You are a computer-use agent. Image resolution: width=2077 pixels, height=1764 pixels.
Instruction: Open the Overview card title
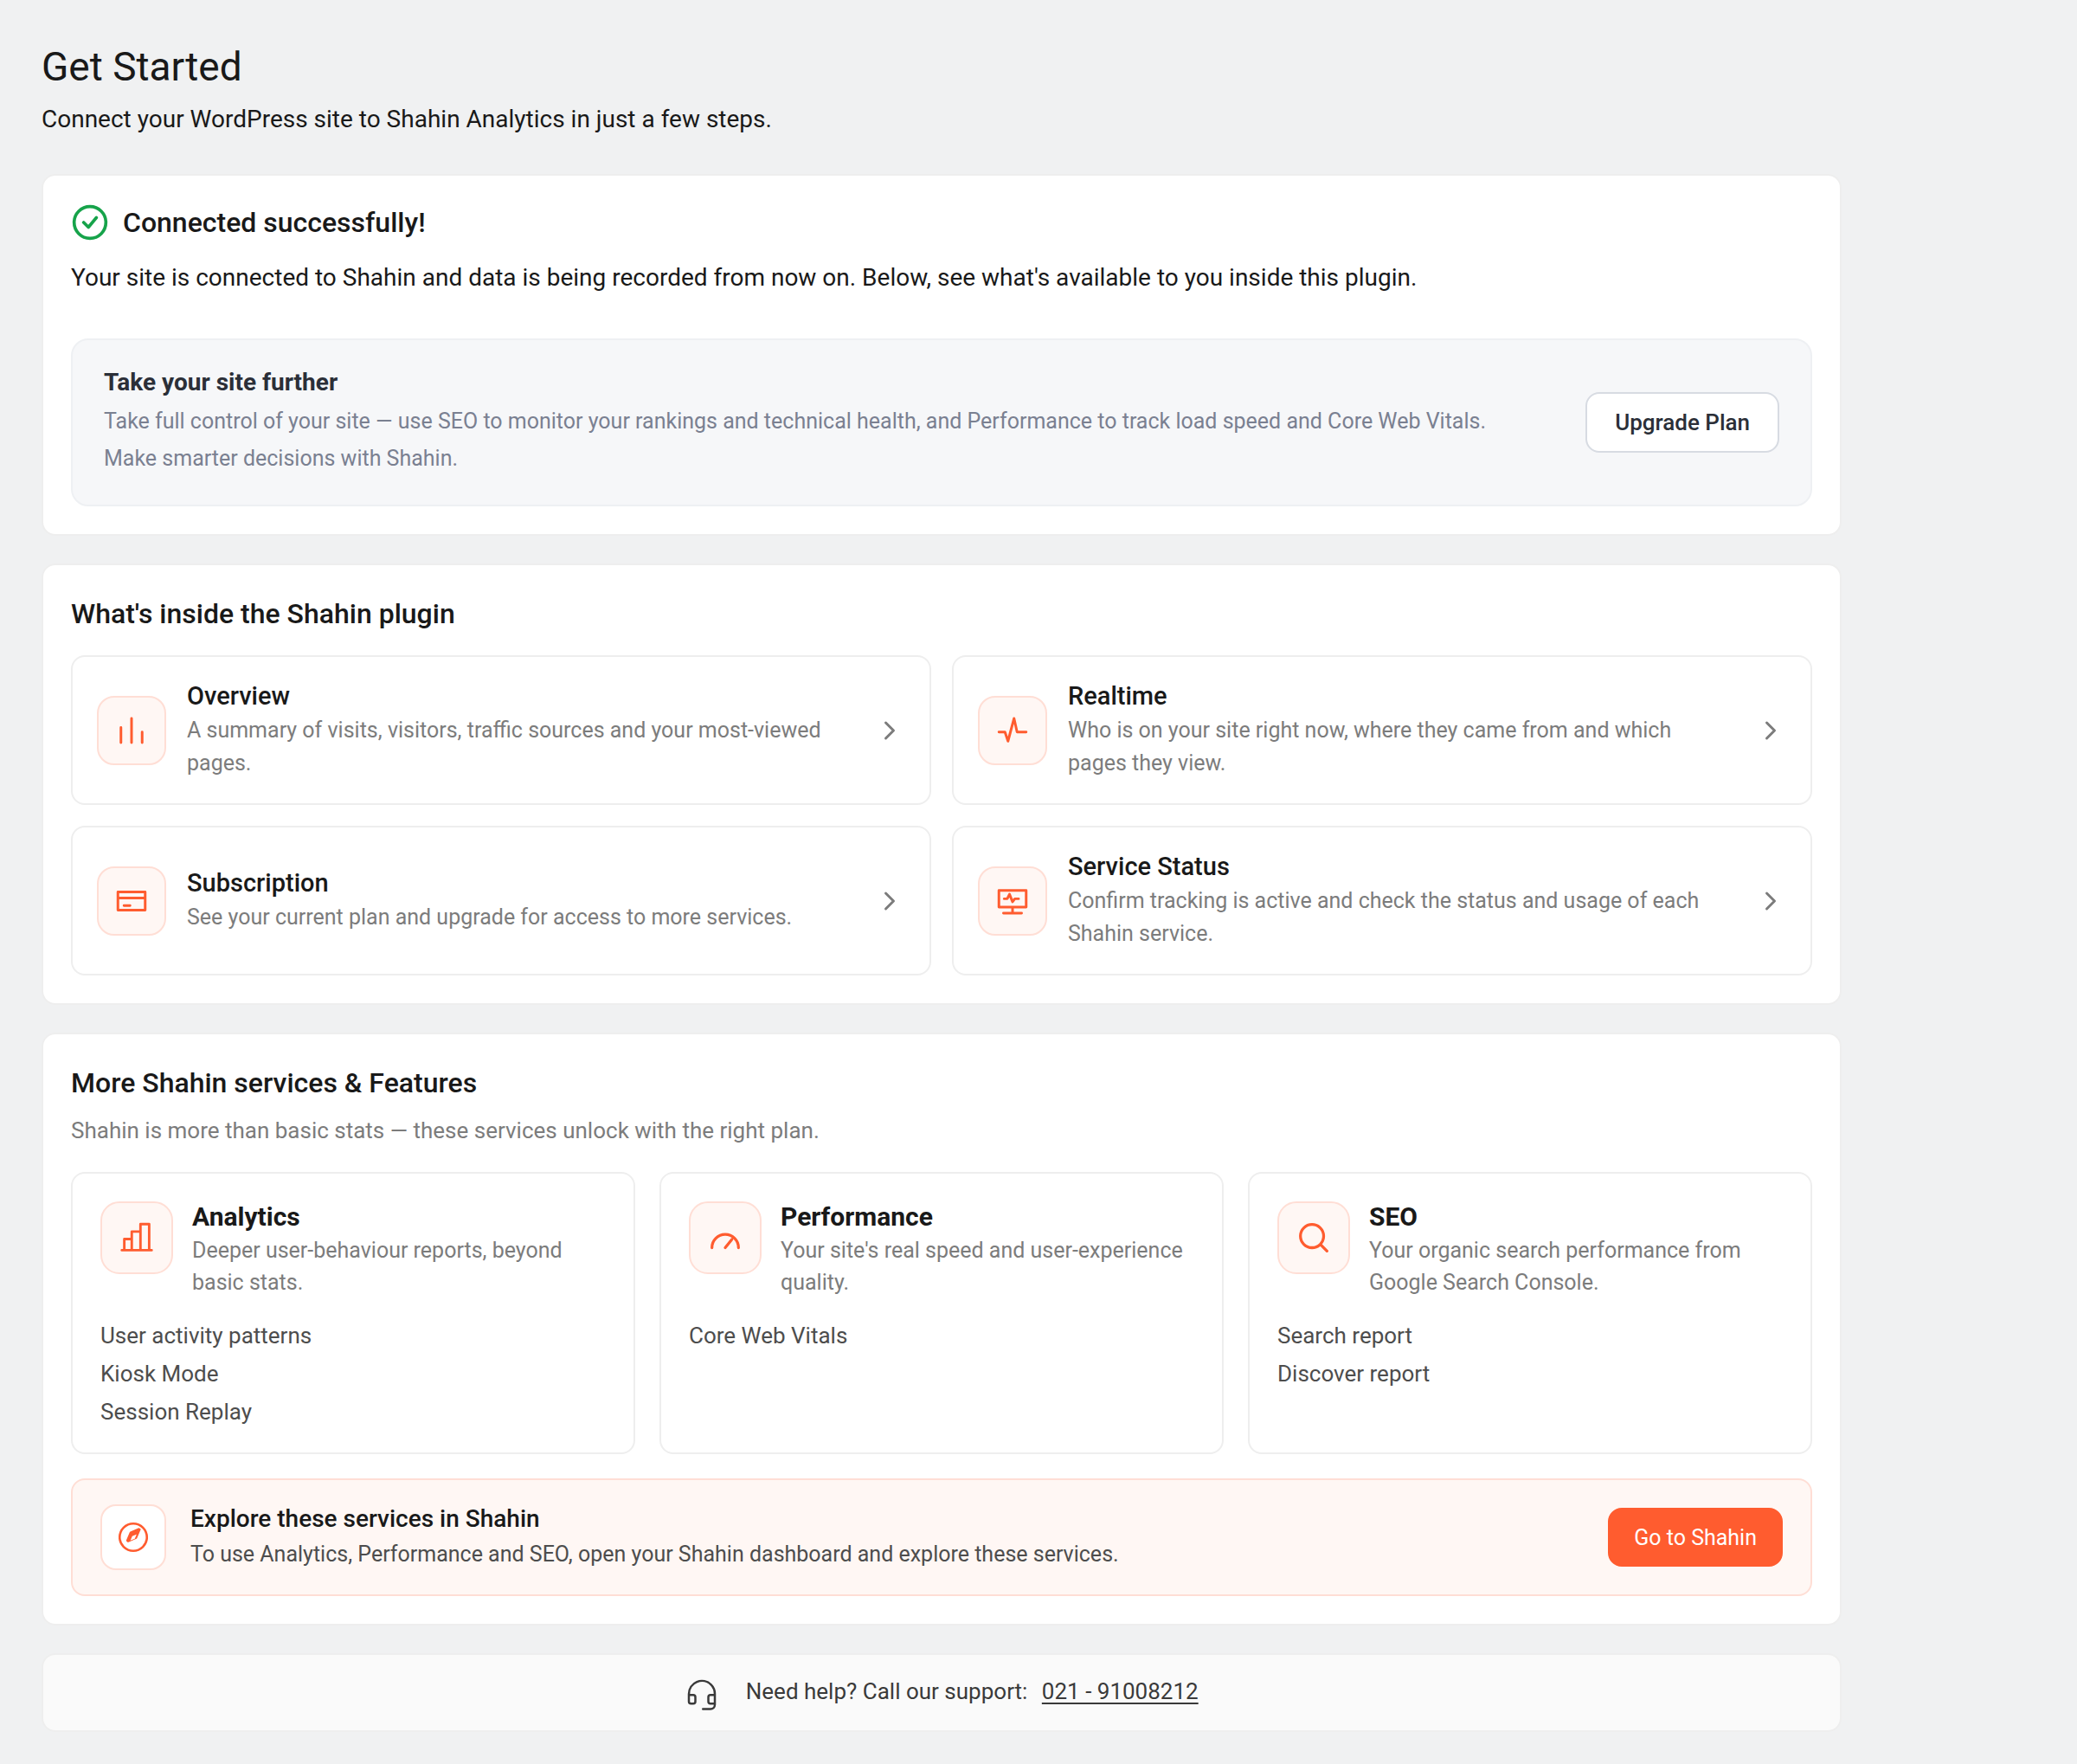238,696
